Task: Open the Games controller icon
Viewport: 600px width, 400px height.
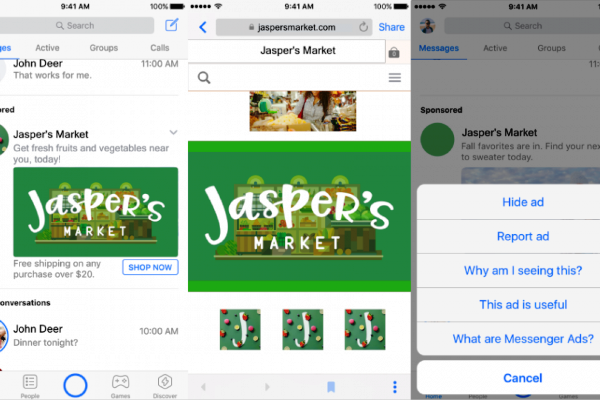Action: tap(120, 382)
